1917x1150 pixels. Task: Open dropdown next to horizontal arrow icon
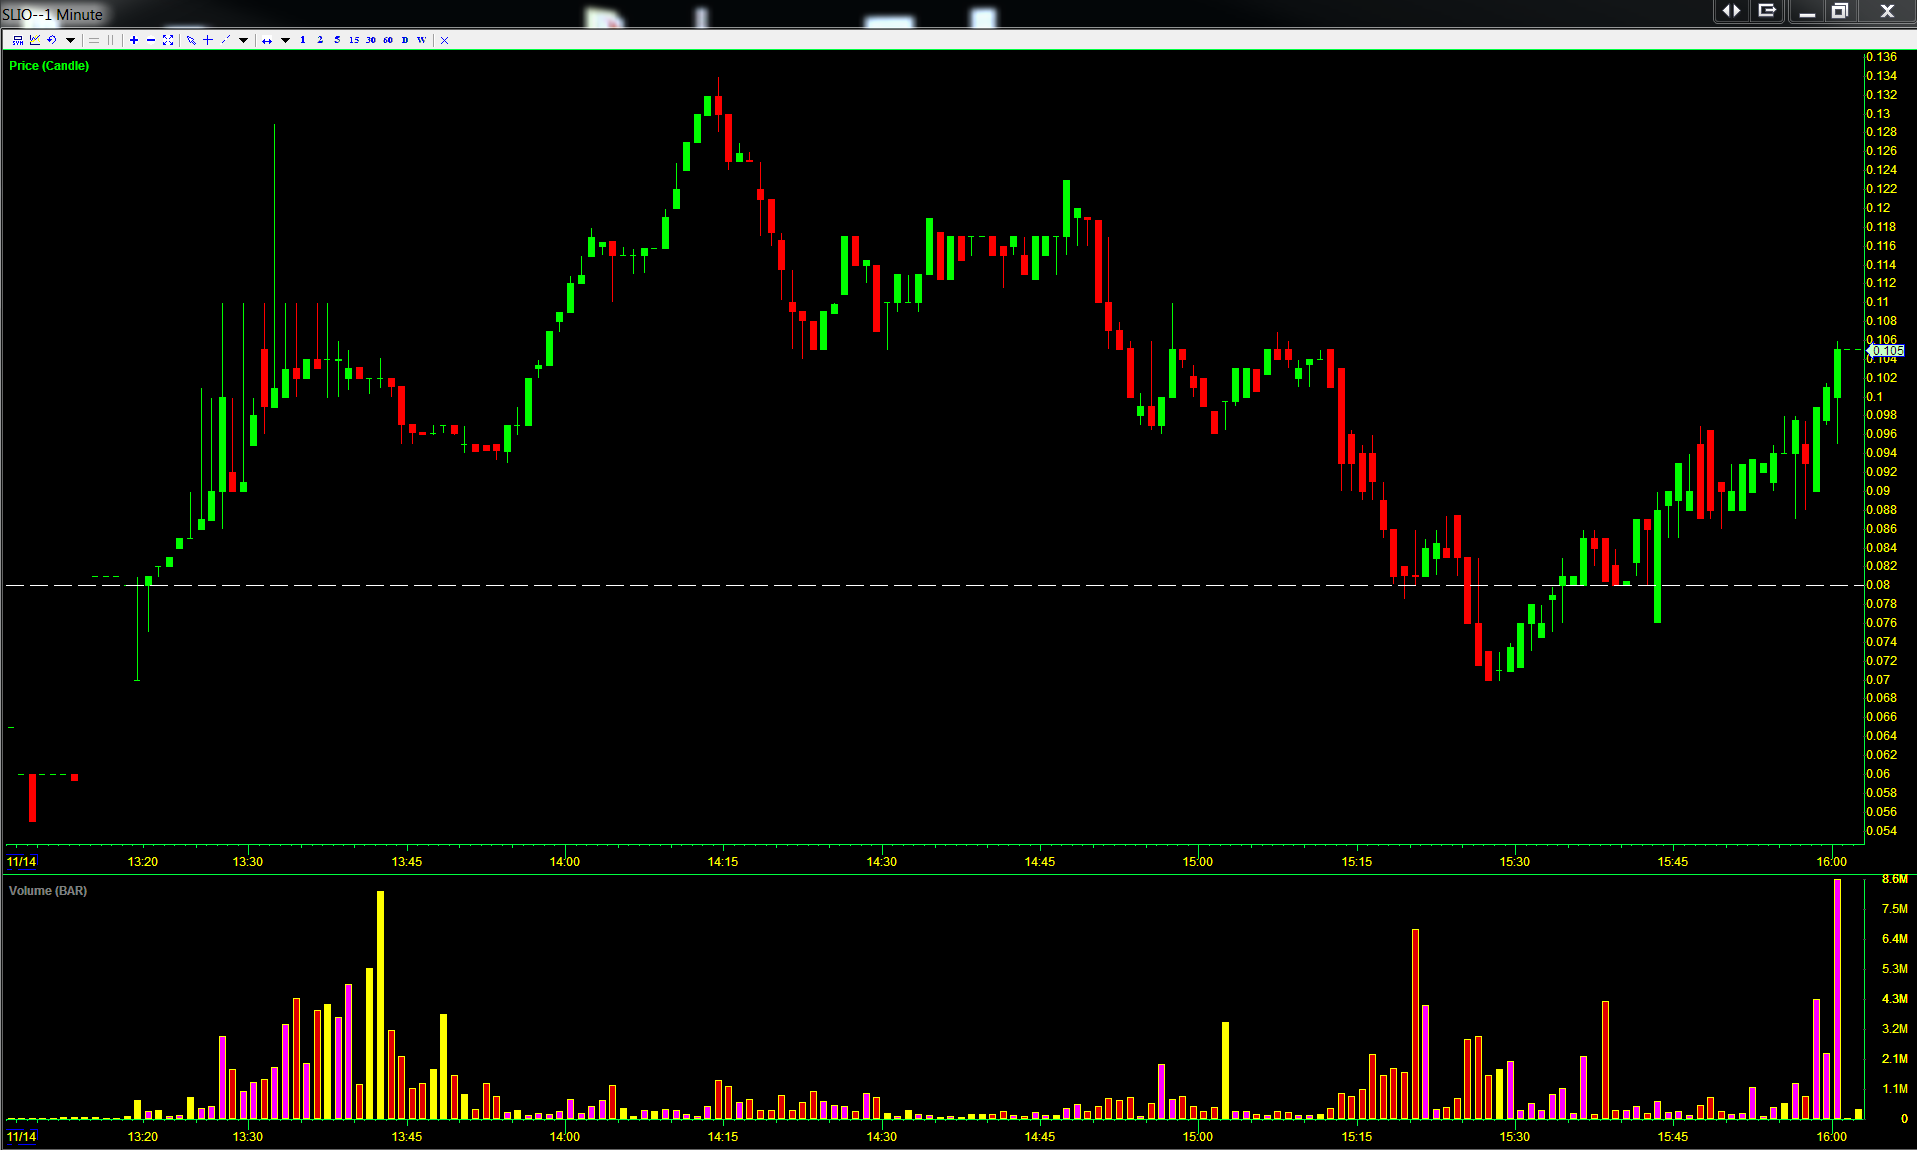[x=285, y=40]
